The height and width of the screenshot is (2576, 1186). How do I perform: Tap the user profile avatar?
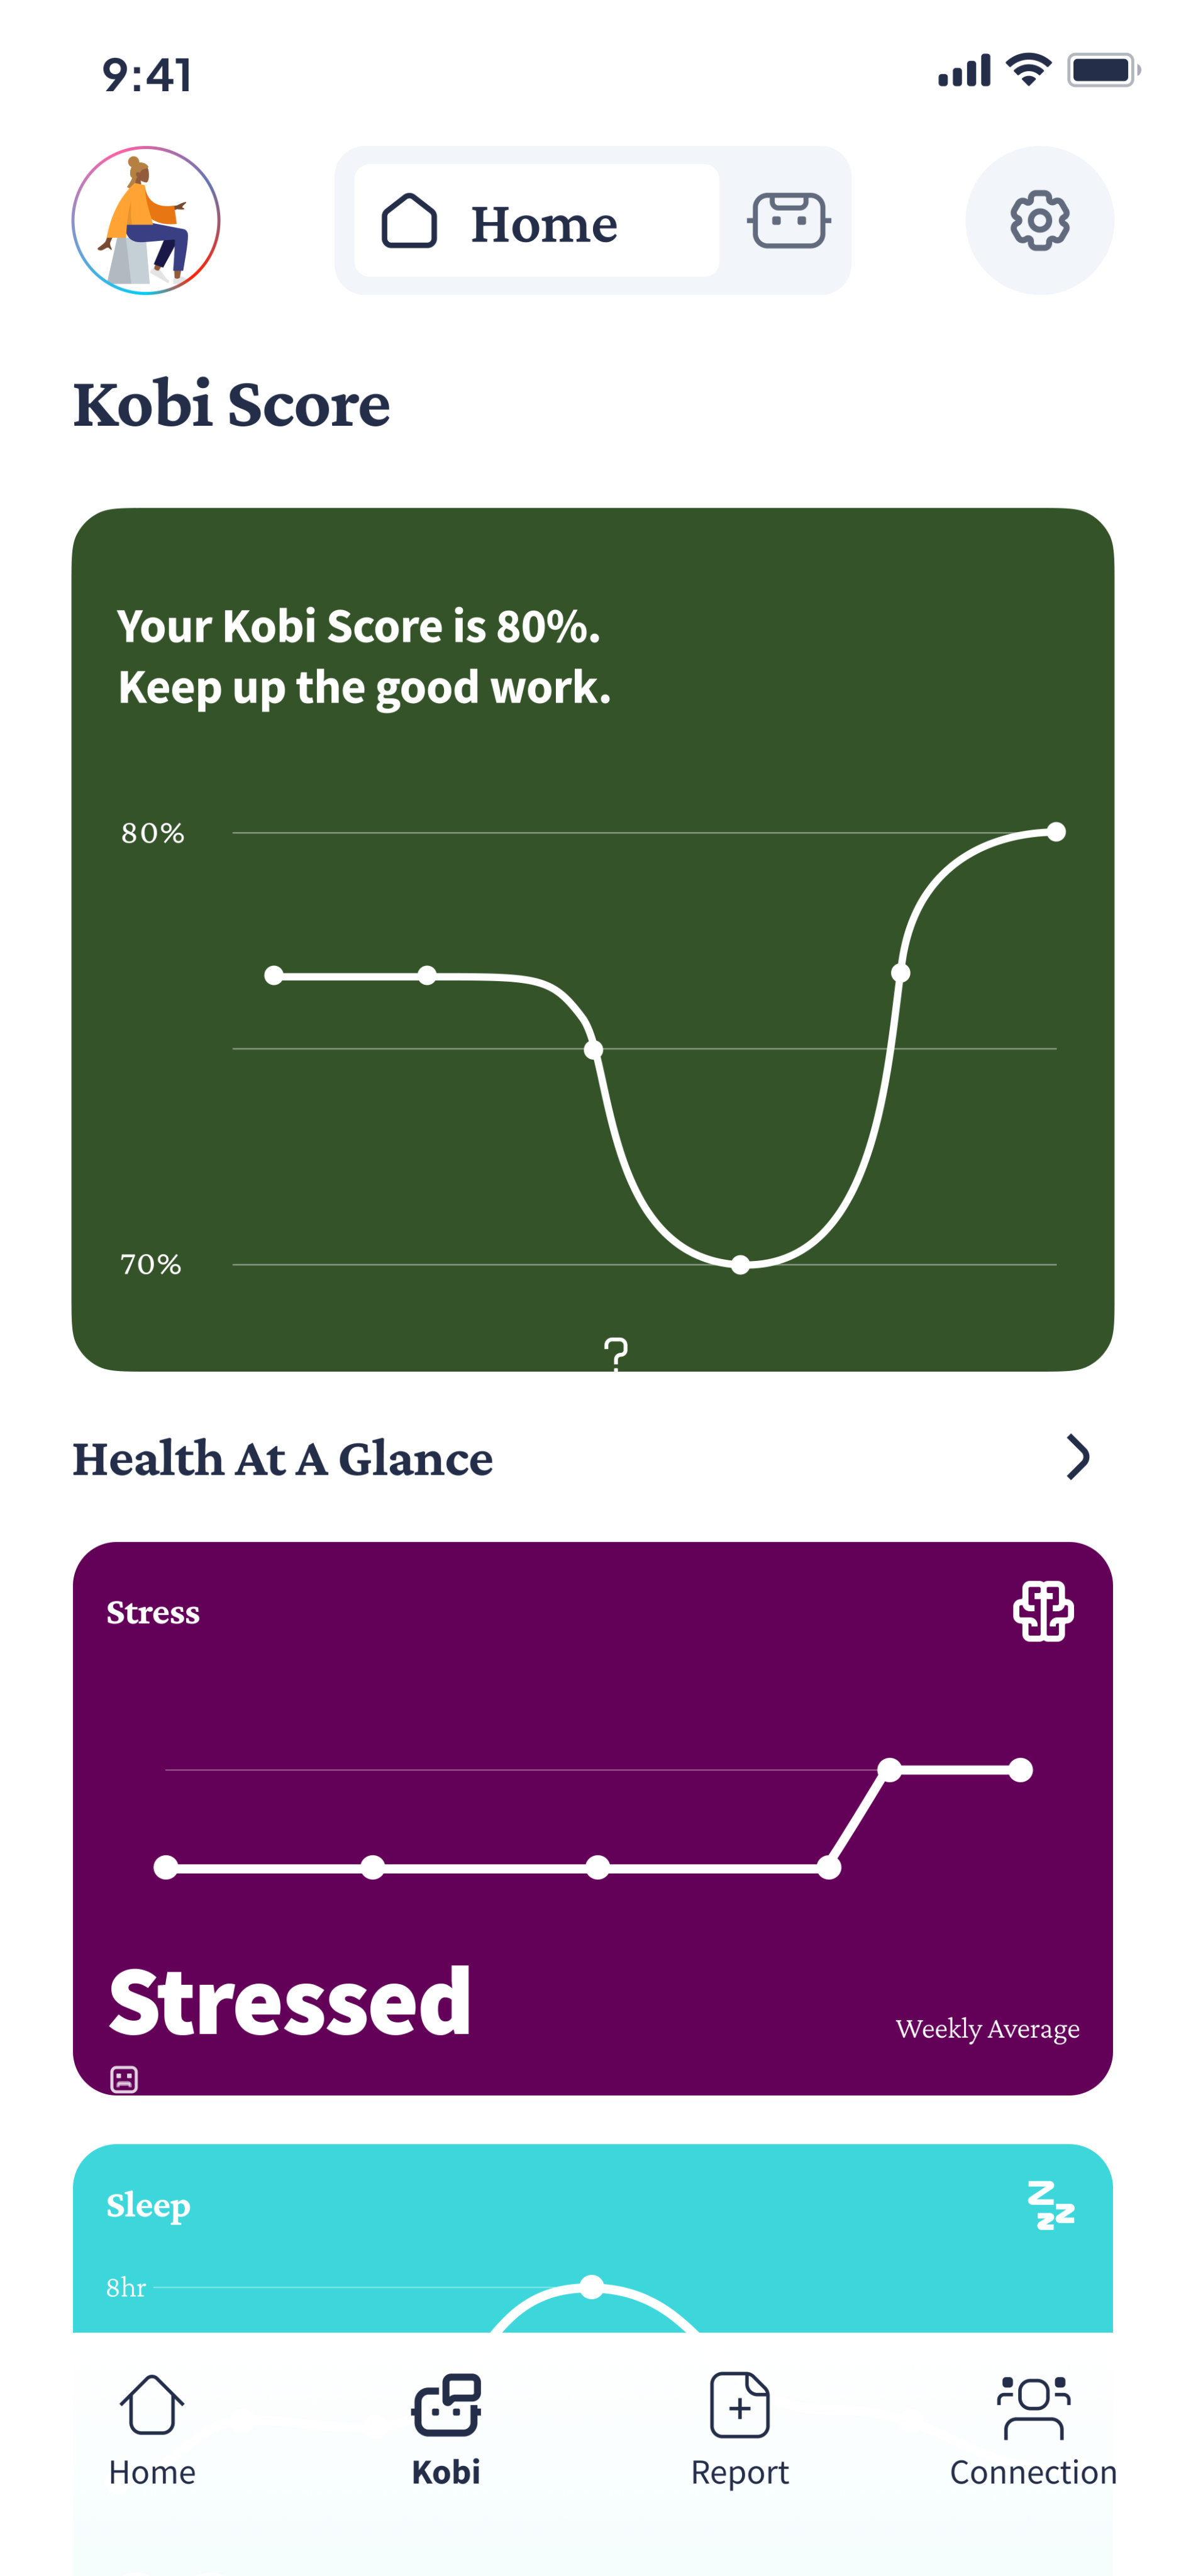click(x=146, y=220)
